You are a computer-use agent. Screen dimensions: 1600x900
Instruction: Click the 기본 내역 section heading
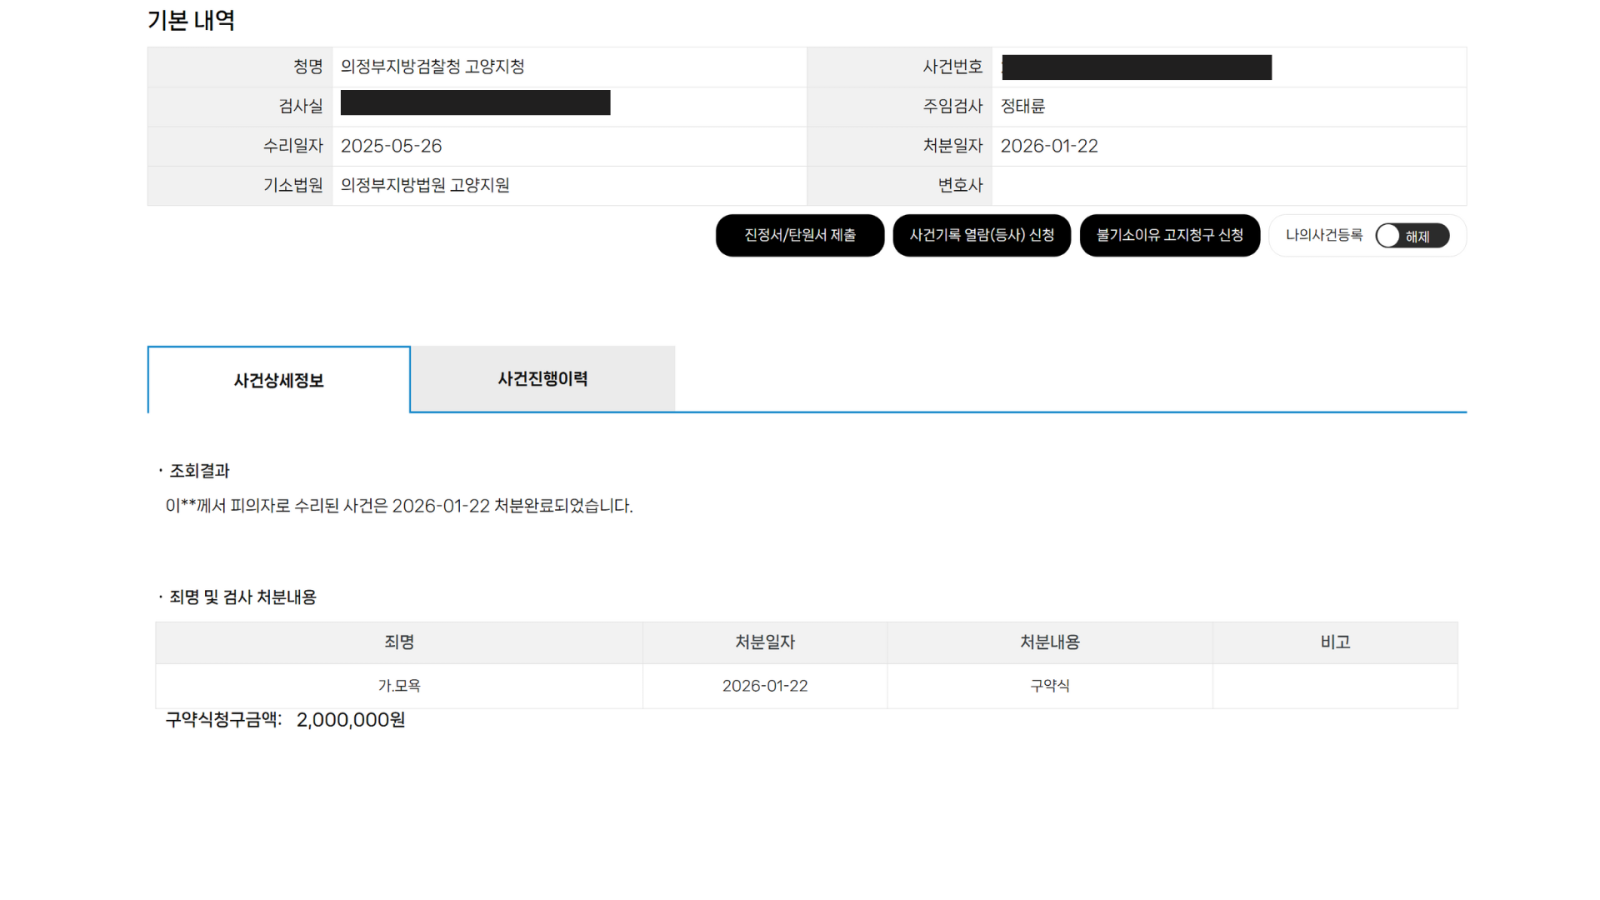191,21
